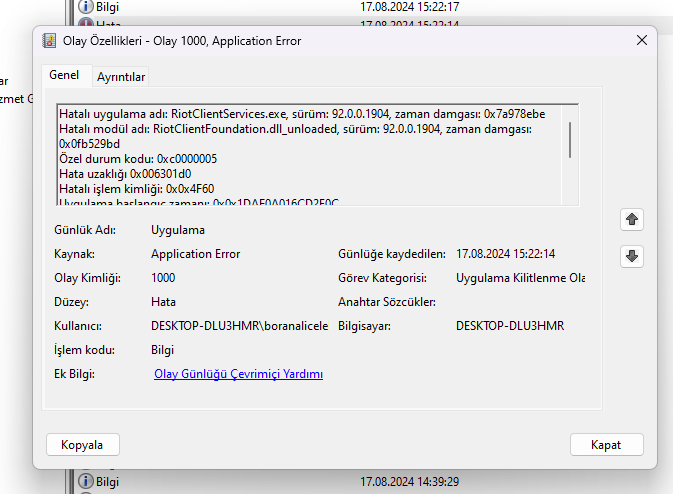This screenshot has height=494, width=673.
Task: Click the Hata uzaklığı 0x006301d0 line
Action: [x=125, y=174]
